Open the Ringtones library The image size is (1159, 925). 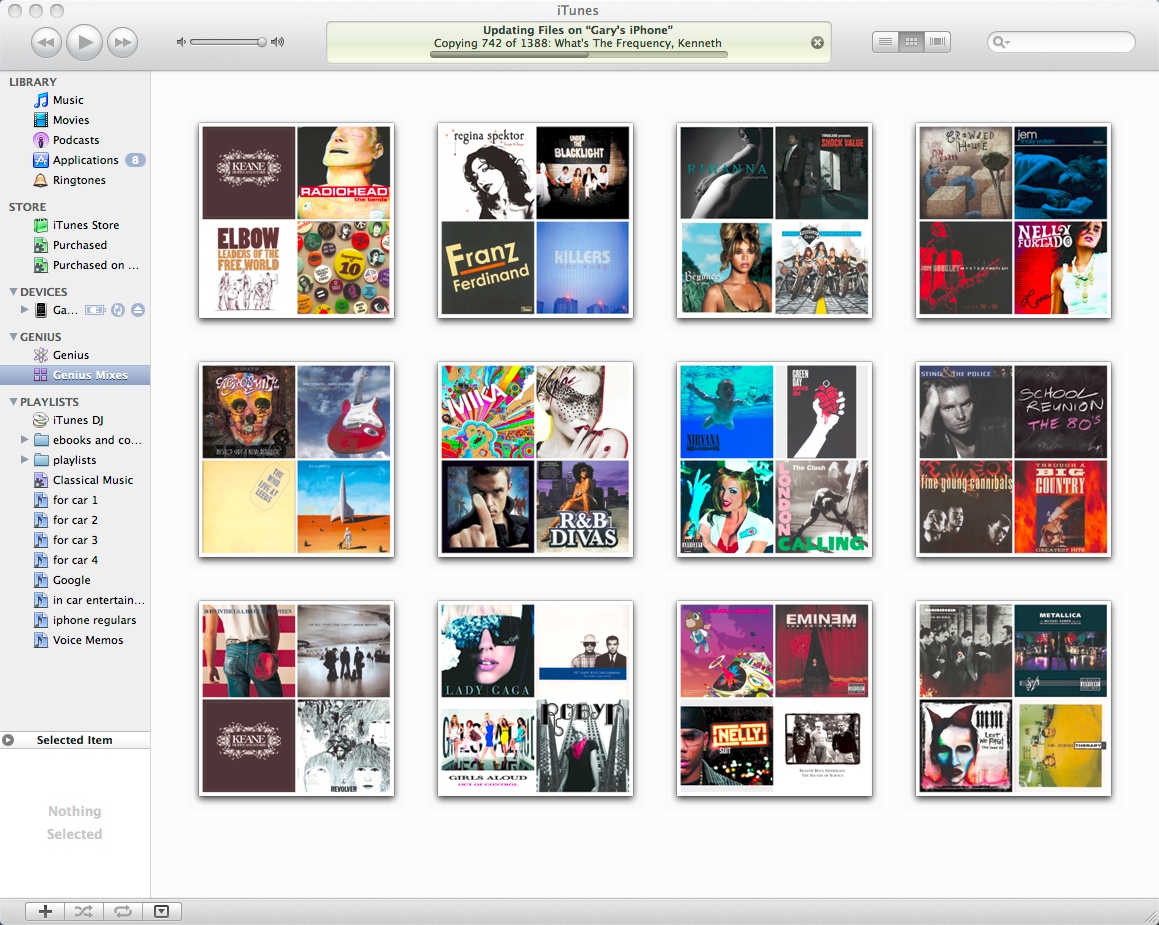[78, 180]
